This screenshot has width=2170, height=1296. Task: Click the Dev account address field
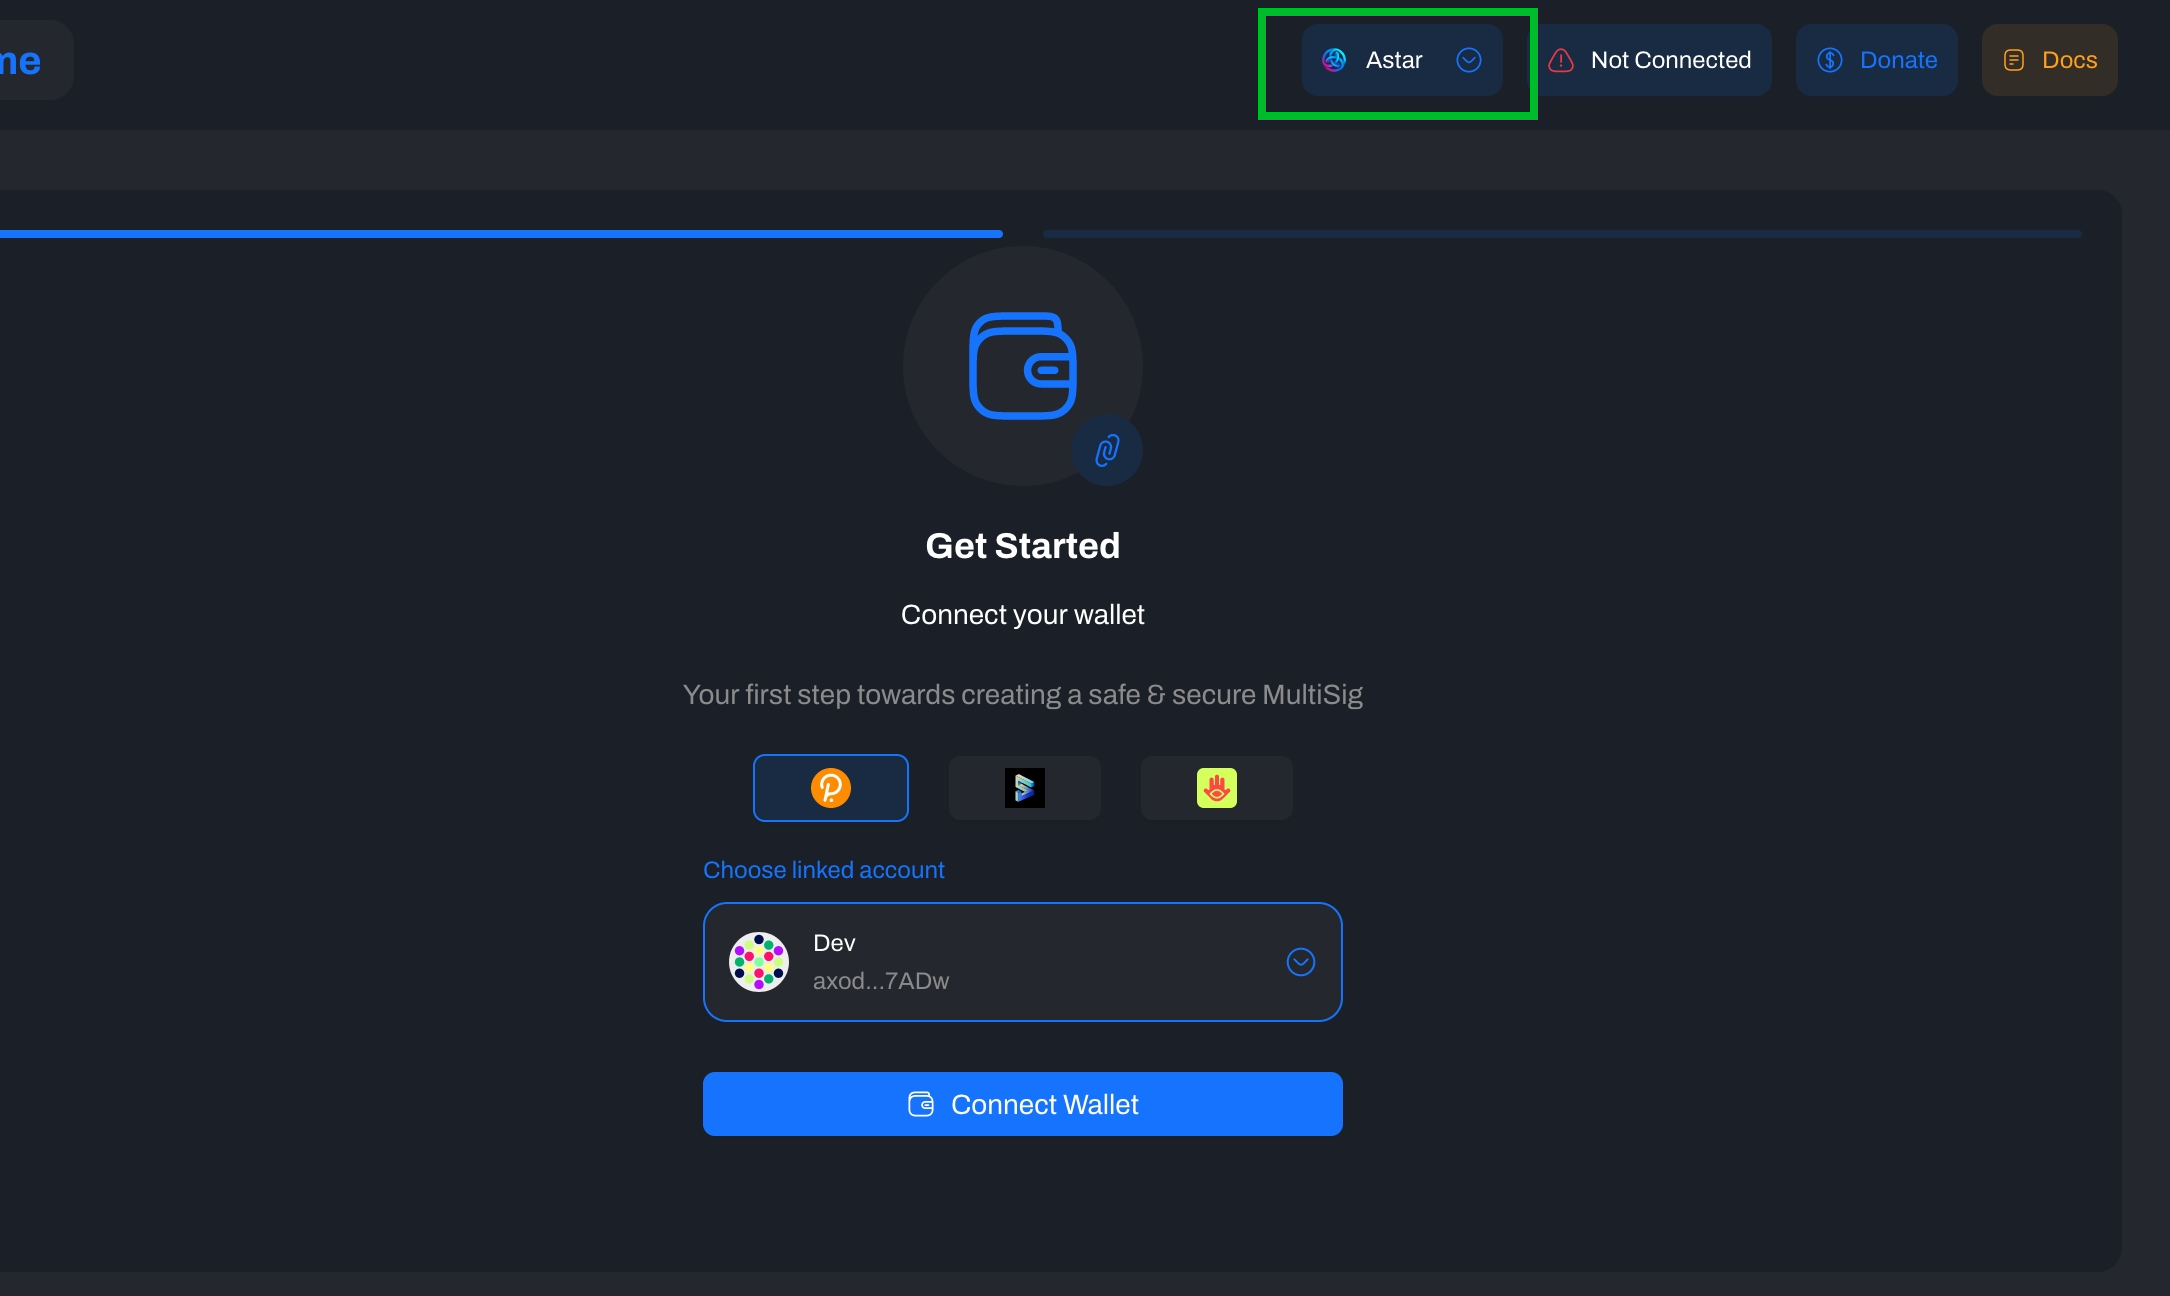[1023, 961]
